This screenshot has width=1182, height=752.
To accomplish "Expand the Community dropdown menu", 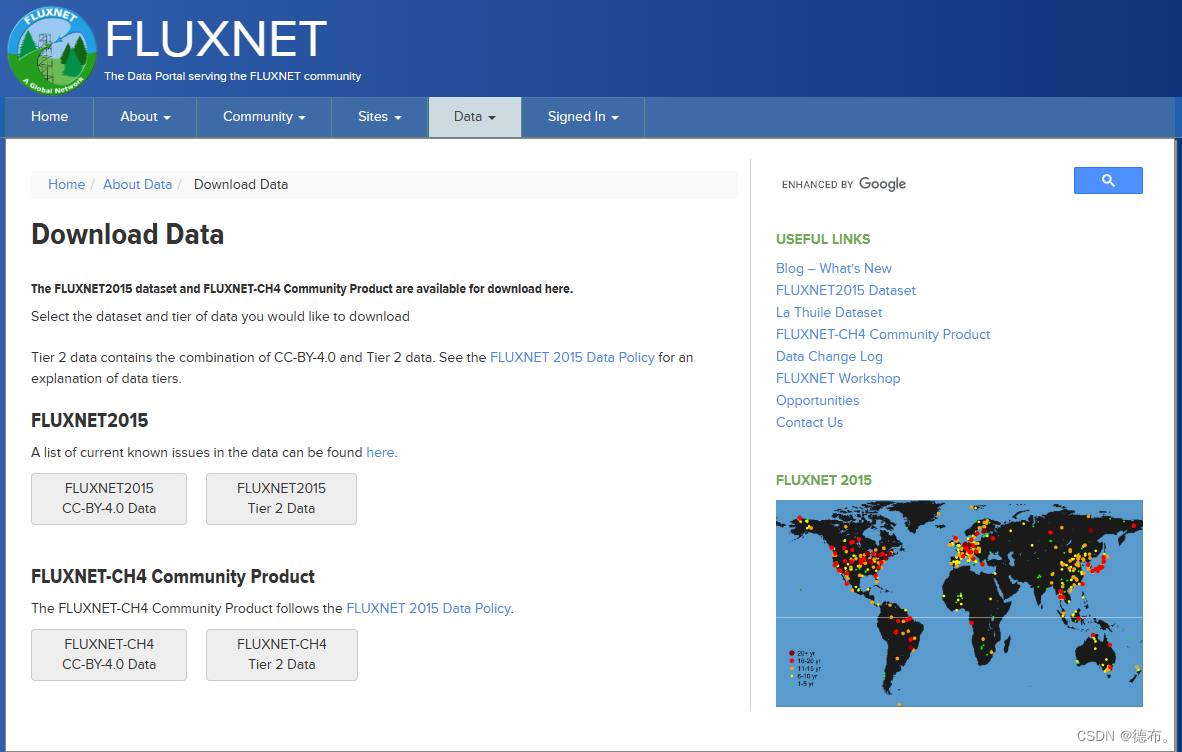I will (x=264, y=117).
